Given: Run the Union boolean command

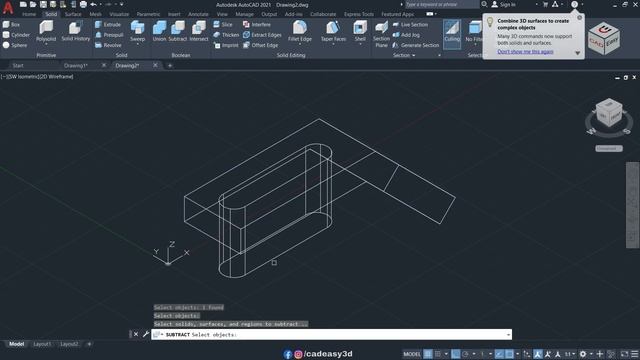Looking at the screenshot, I should pos(159,31).
